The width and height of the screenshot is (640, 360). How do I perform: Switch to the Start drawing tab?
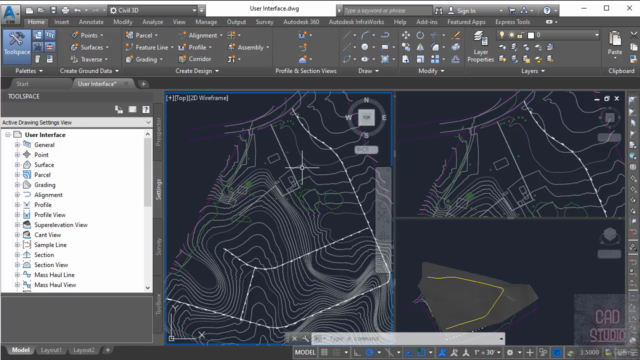pos(22,84)
